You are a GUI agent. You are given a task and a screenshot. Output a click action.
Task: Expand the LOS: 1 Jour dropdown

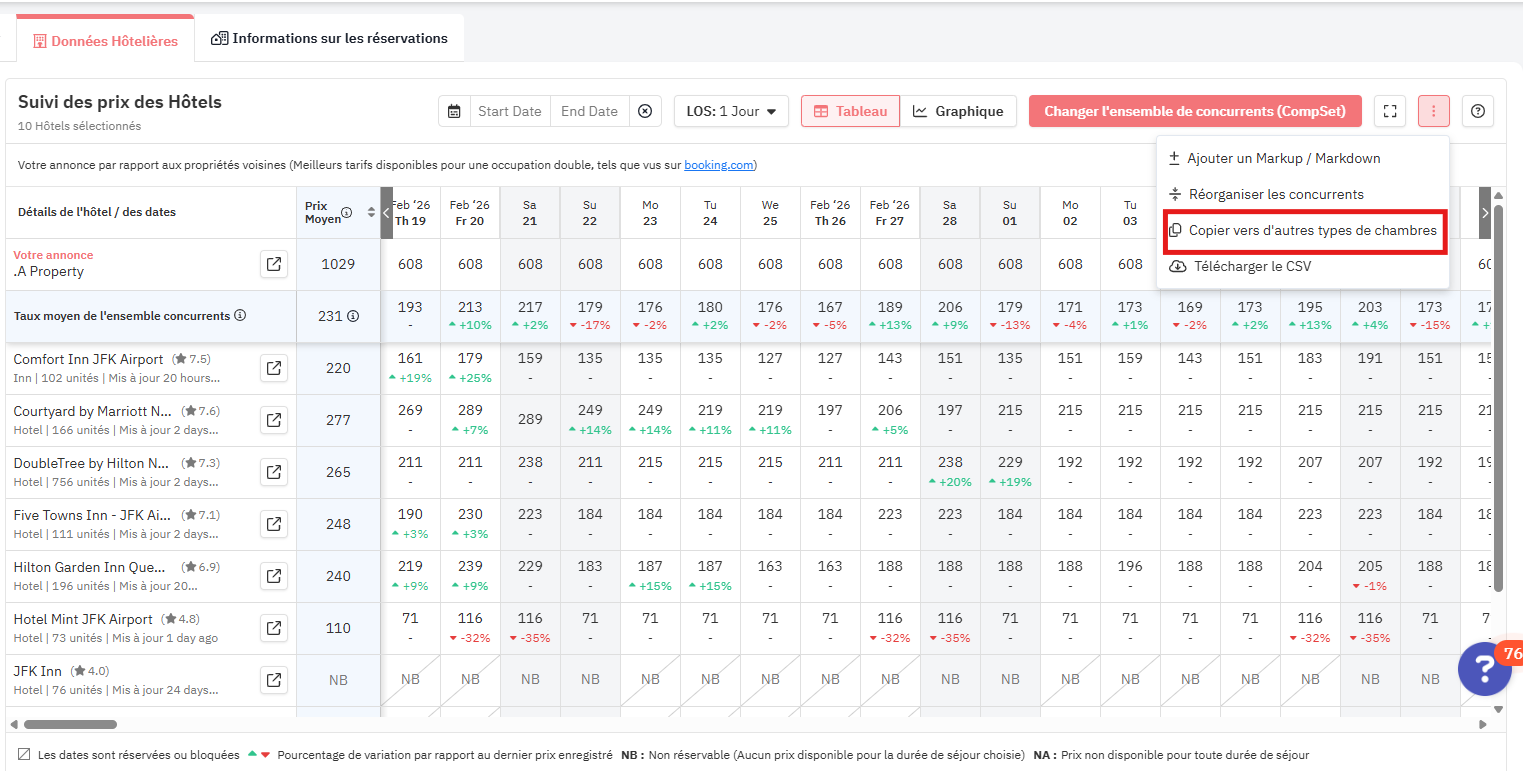point(731,111)
